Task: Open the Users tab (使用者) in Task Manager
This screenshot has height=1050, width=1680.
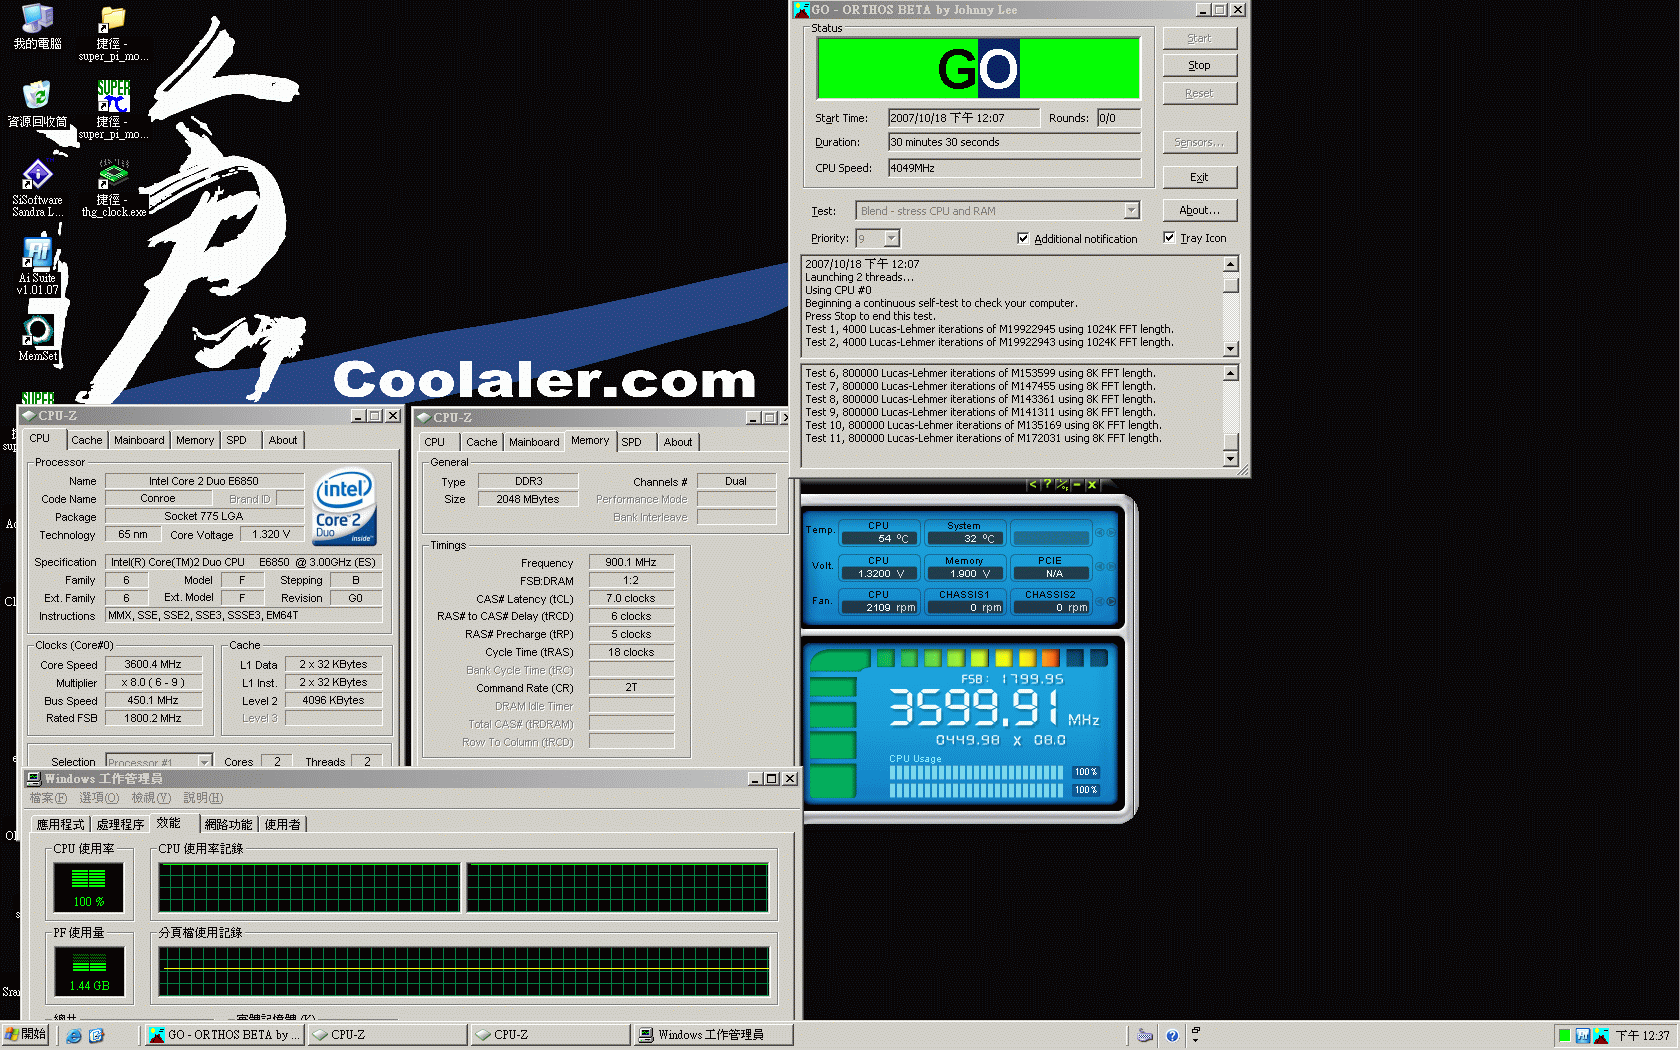Action: point(282,824)
